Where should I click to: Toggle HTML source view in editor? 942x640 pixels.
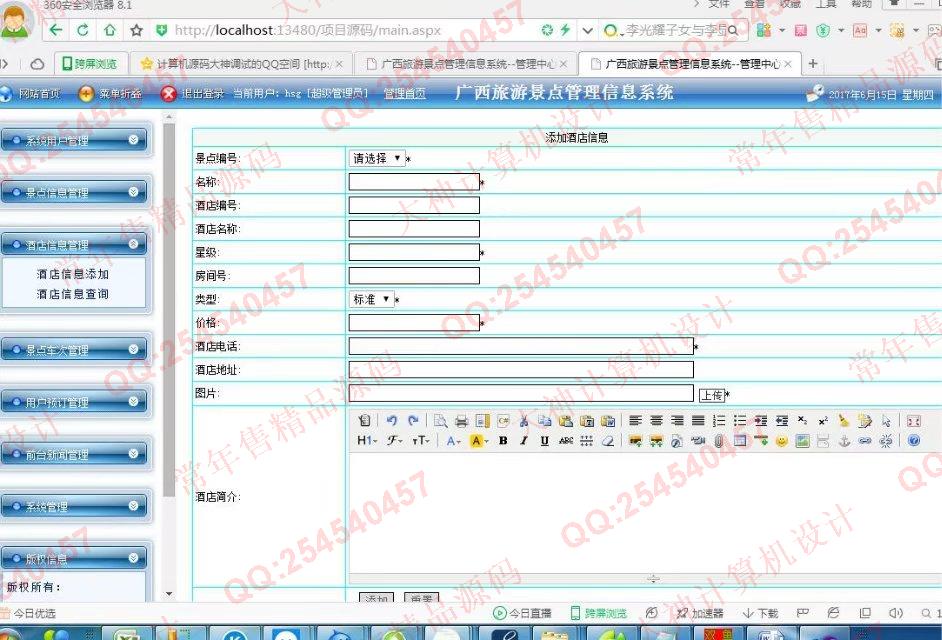click(364, 421)
